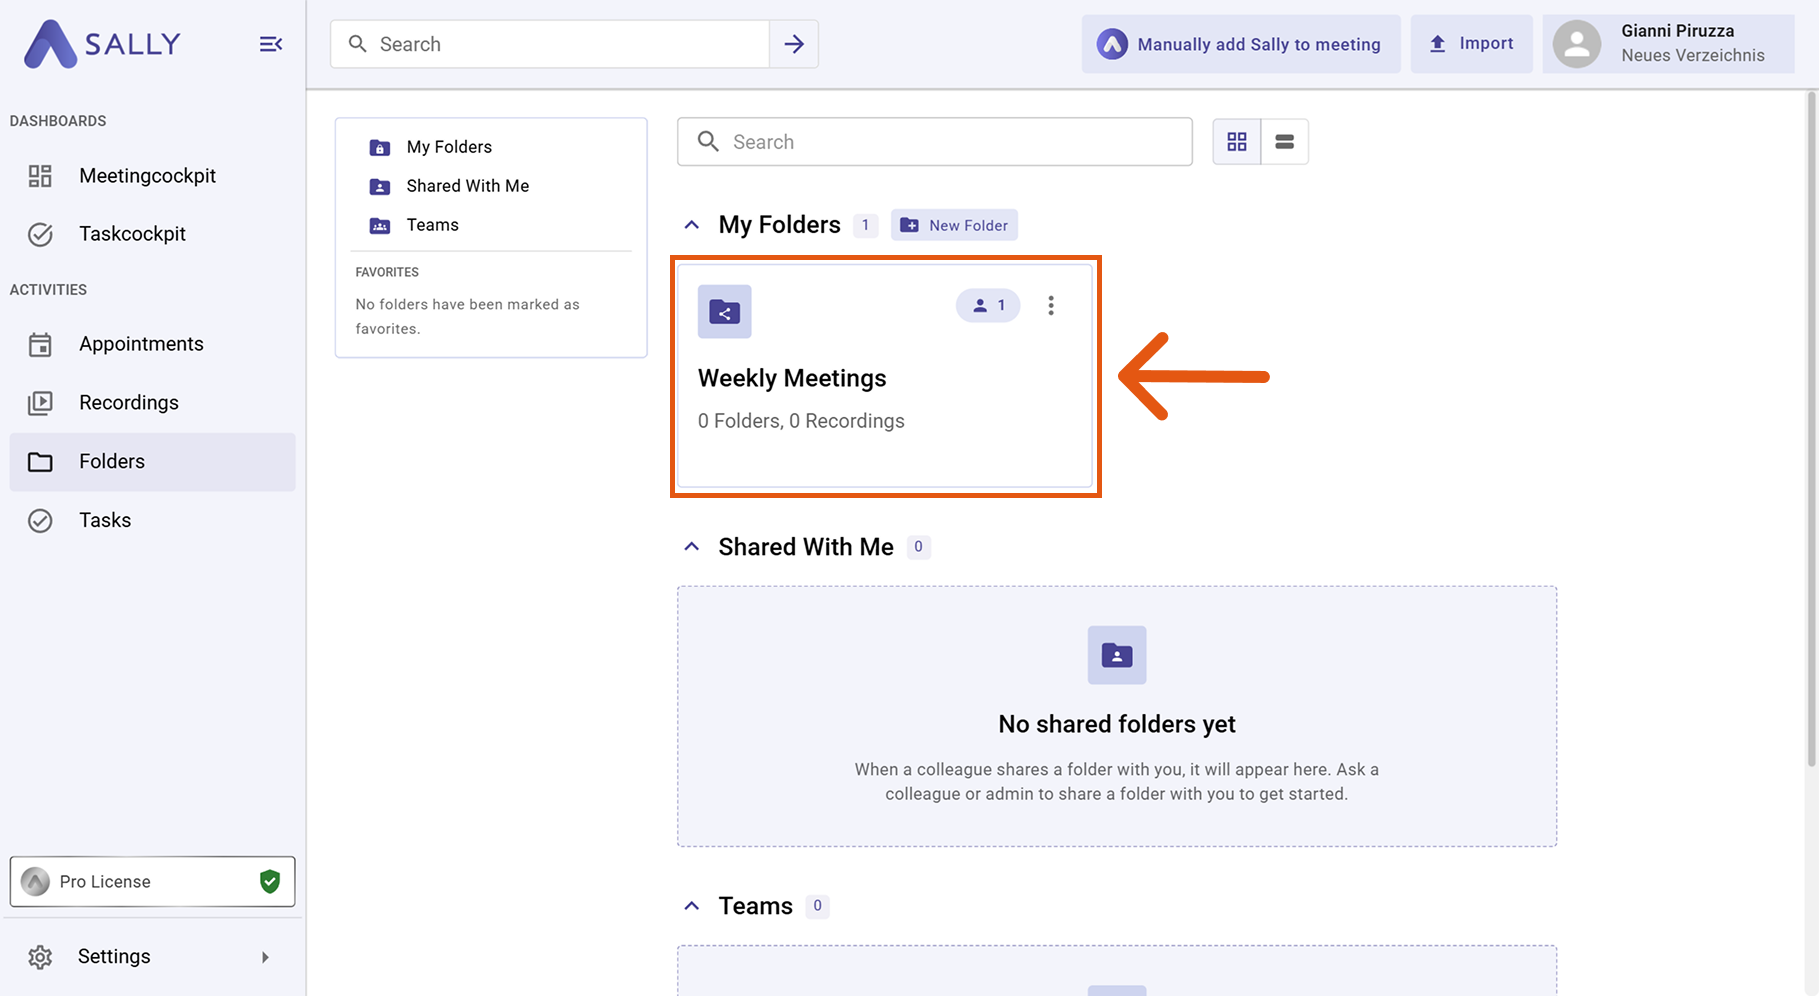Collapse the Shared With Me section
This screenshot has width=1819, height=996.
coord(691,547)
